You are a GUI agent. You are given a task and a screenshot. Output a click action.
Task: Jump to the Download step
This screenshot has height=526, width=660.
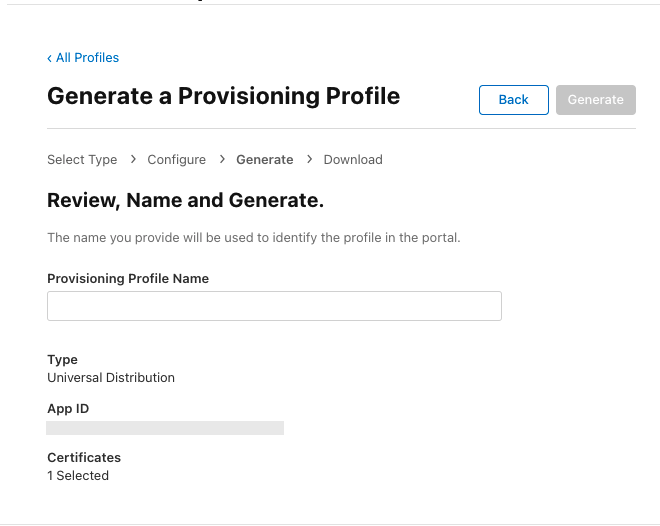tap(353, 160)
